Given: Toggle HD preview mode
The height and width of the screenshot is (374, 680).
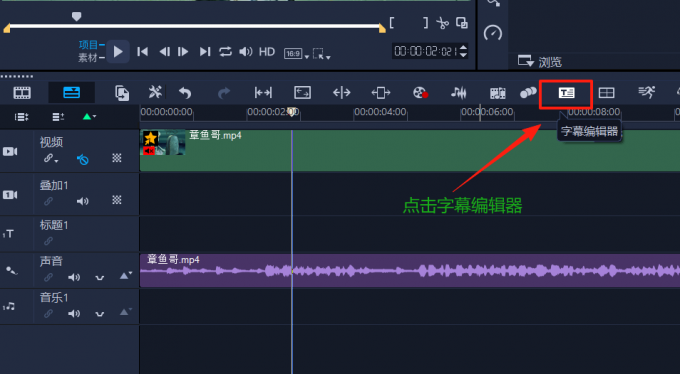Looking at the screenshot, I should tap(267, 52).
